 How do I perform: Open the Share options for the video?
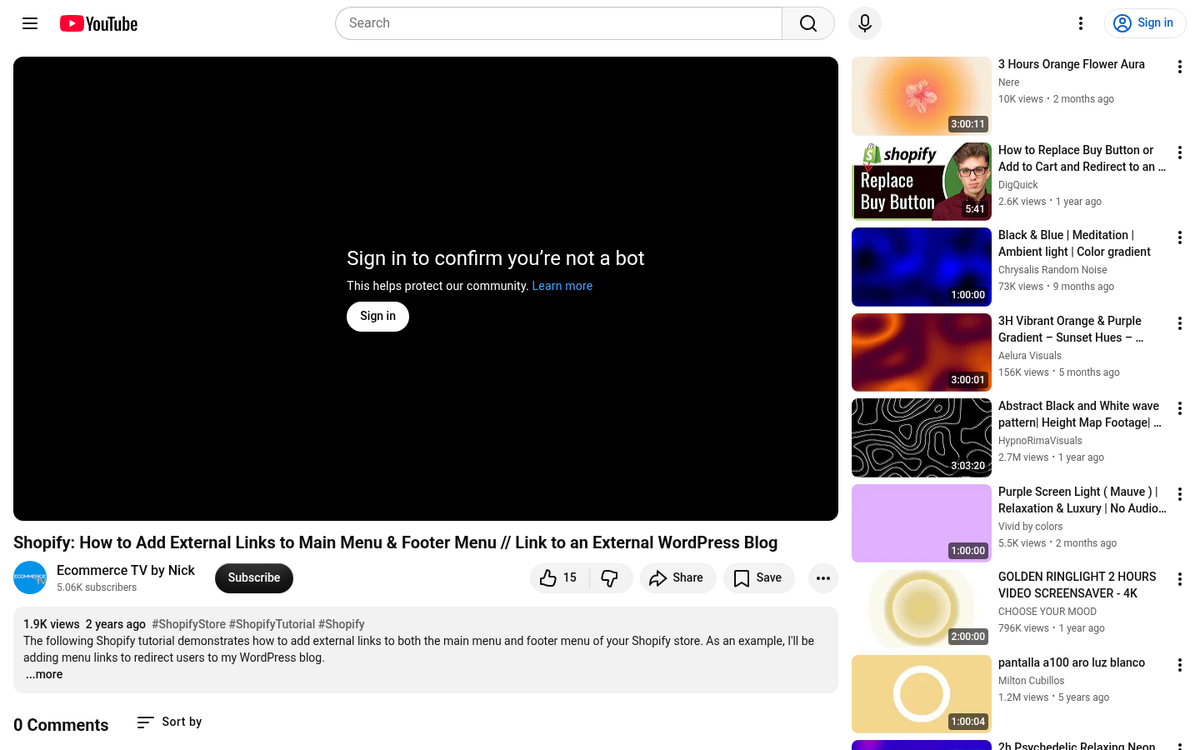coord(678,578)
